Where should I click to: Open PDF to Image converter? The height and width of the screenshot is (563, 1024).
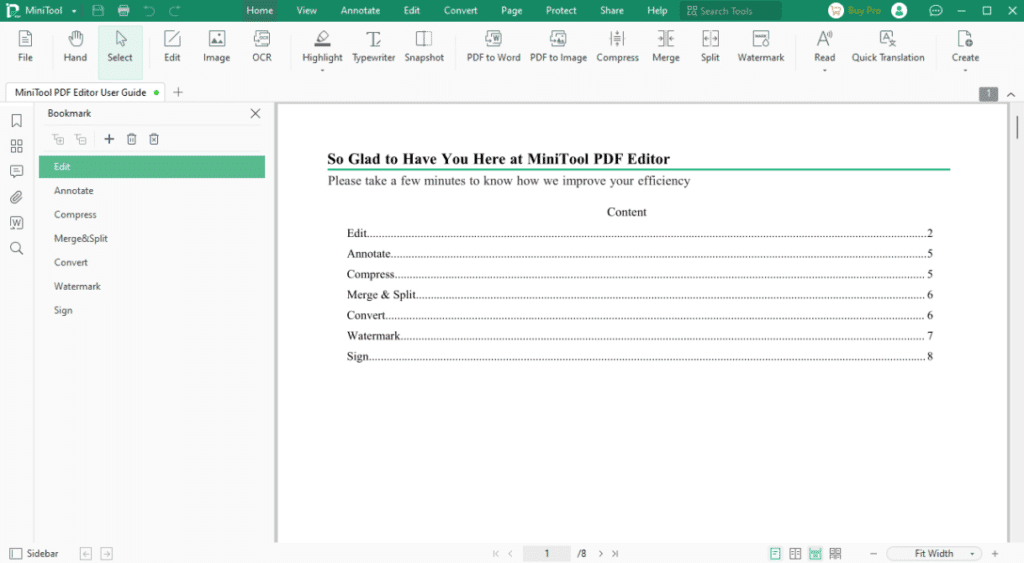[558, 46]
